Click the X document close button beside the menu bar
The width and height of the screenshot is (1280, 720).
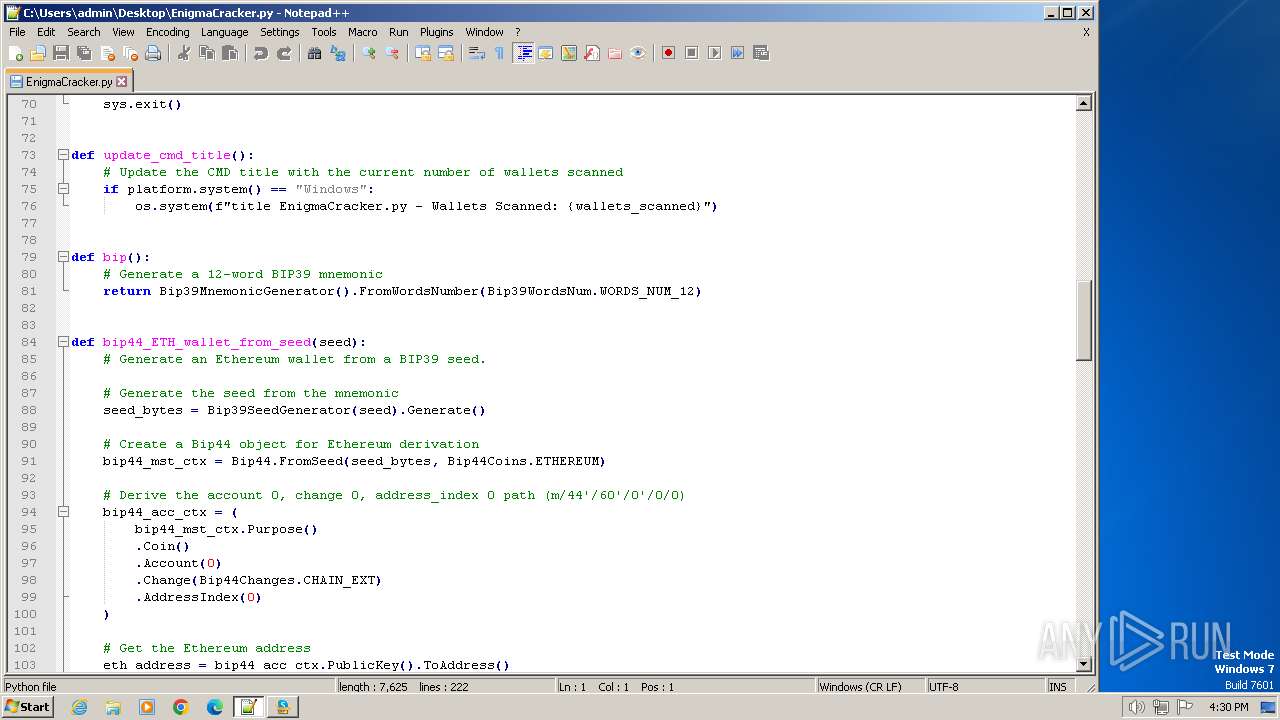1086,32
